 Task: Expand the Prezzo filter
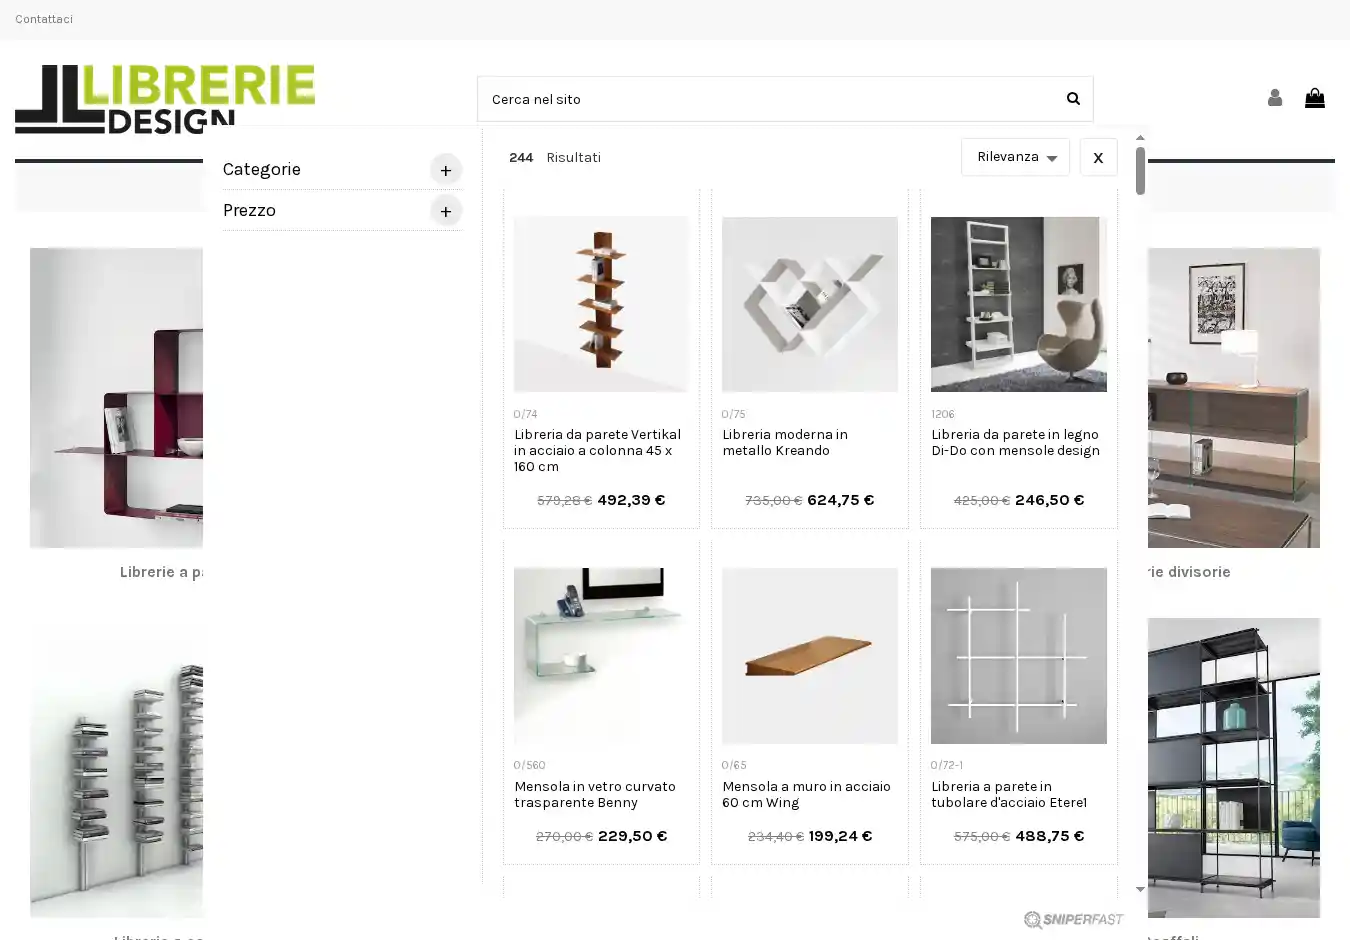pos(445,211)
